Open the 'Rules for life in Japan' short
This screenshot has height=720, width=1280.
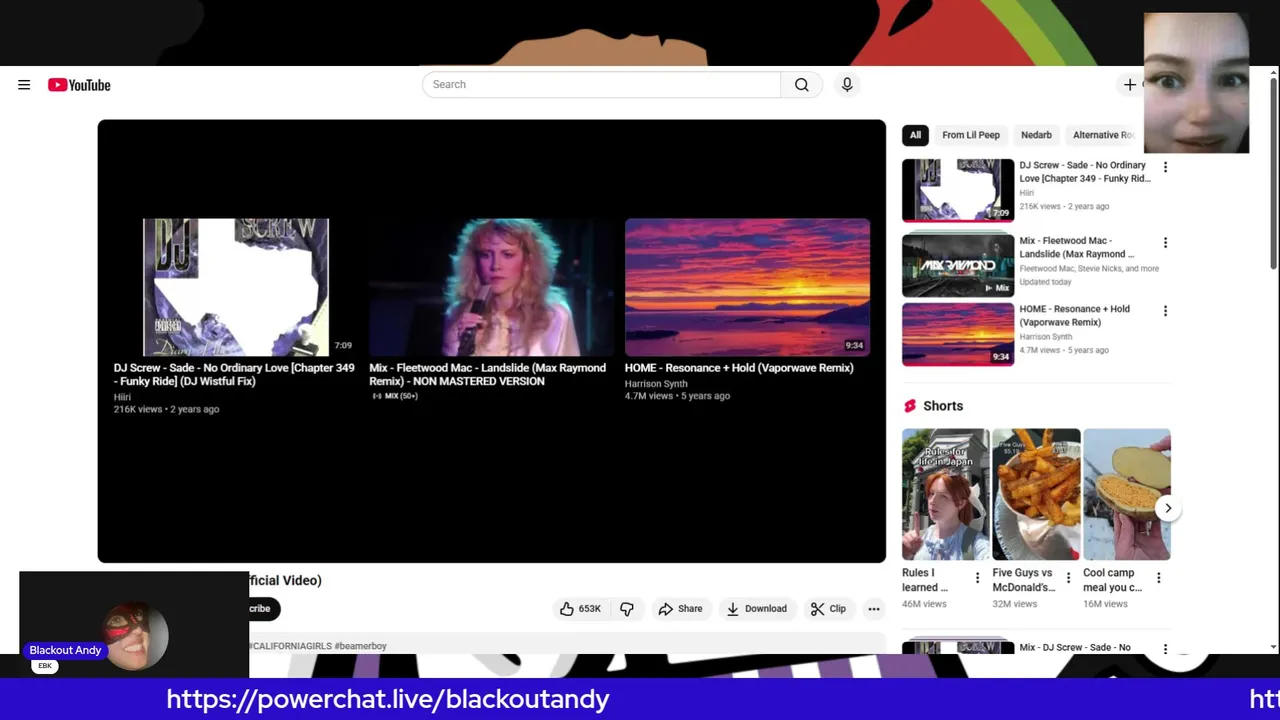(945, 494)
